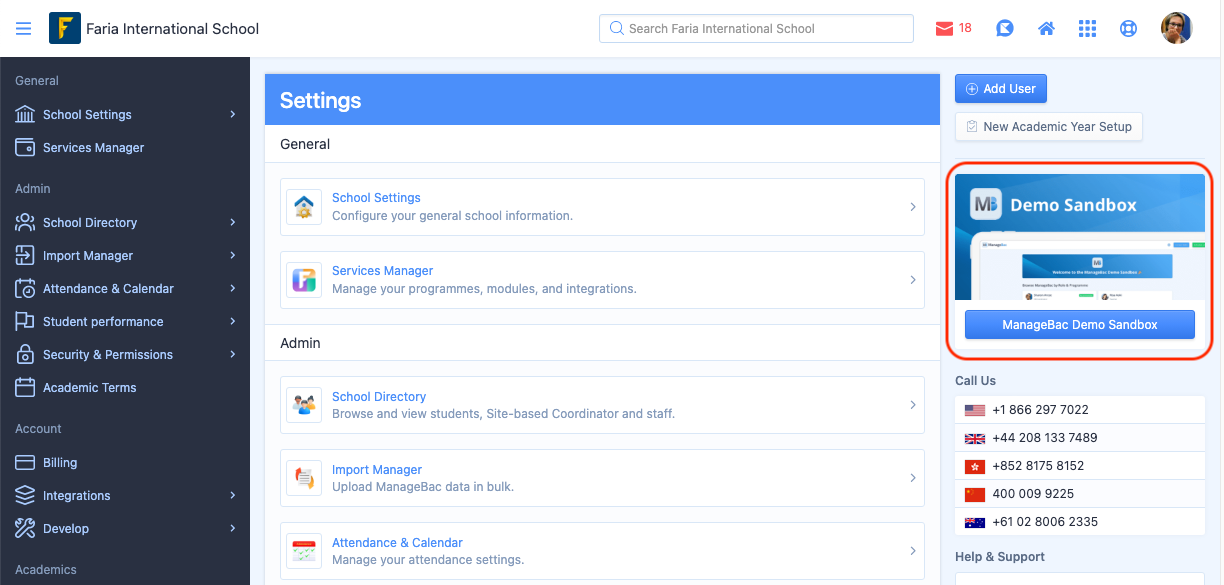
Task: Expand School Directory sidebar chevron
Action: (x=232, y=222)
